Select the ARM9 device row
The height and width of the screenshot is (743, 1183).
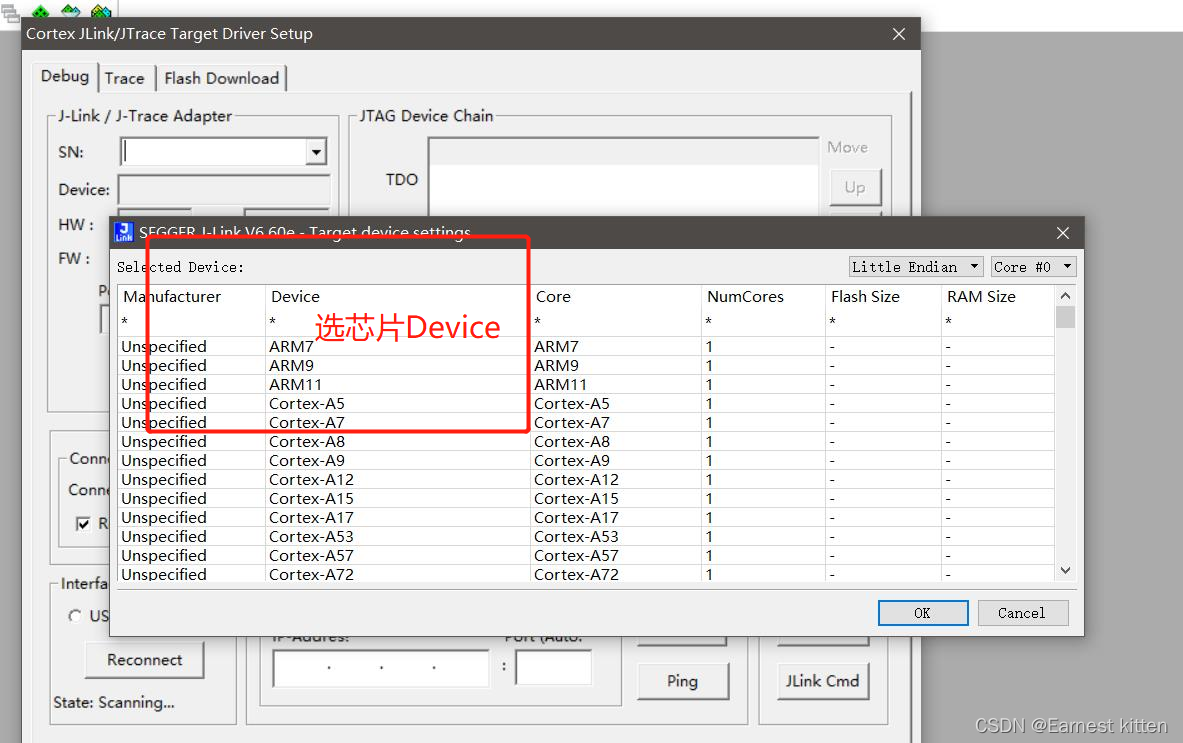586,365
